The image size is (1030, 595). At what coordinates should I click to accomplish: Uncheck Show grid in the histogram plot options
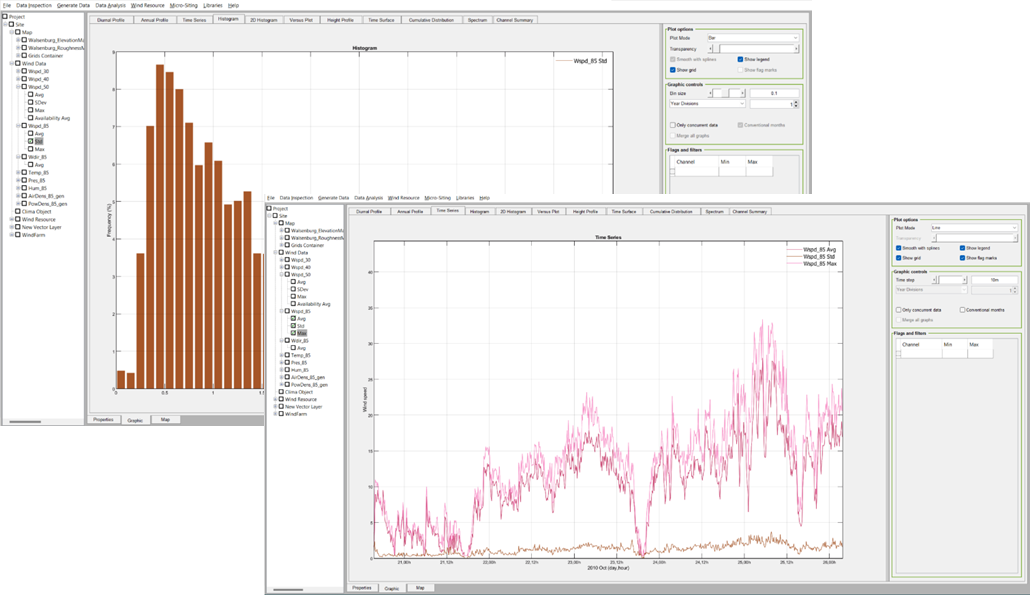(x=673, y=69)
